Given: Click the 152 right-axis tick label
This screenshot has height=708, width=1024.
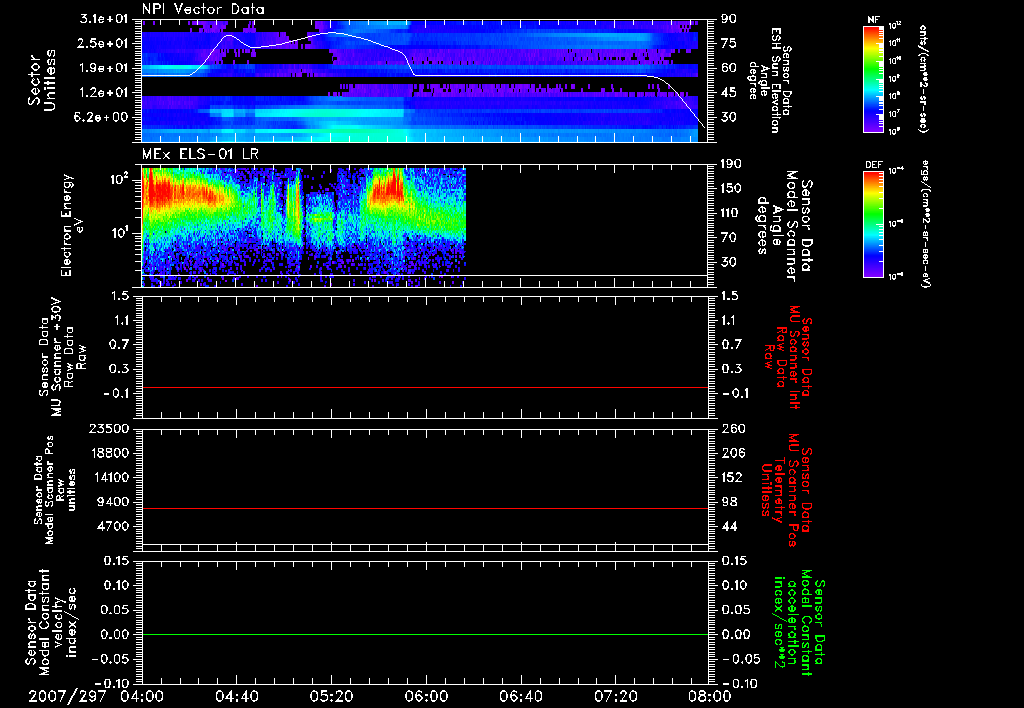Looking at the screenshot, I should (x=733, y=477).
